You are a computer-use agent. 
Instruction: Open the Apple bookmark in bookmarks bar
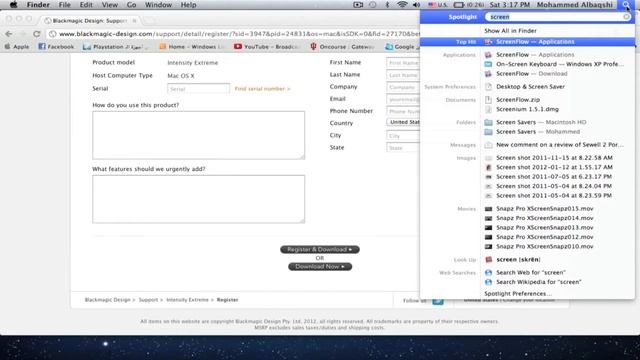click(x=17, y=47)
